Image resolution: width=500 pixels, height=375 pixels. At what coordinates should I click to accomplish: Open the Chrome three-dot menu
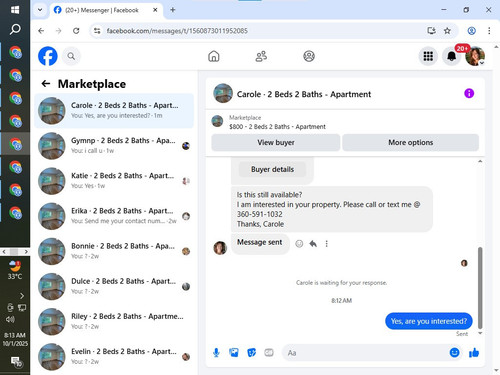click(x=489, y=31)
